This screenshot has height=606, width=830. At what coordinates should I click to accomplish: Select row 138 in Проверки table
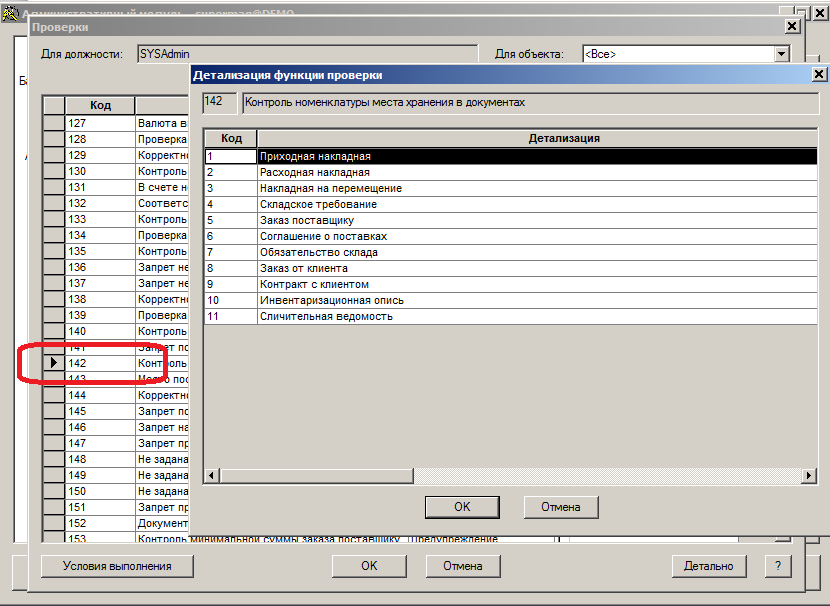click(115, 299)
